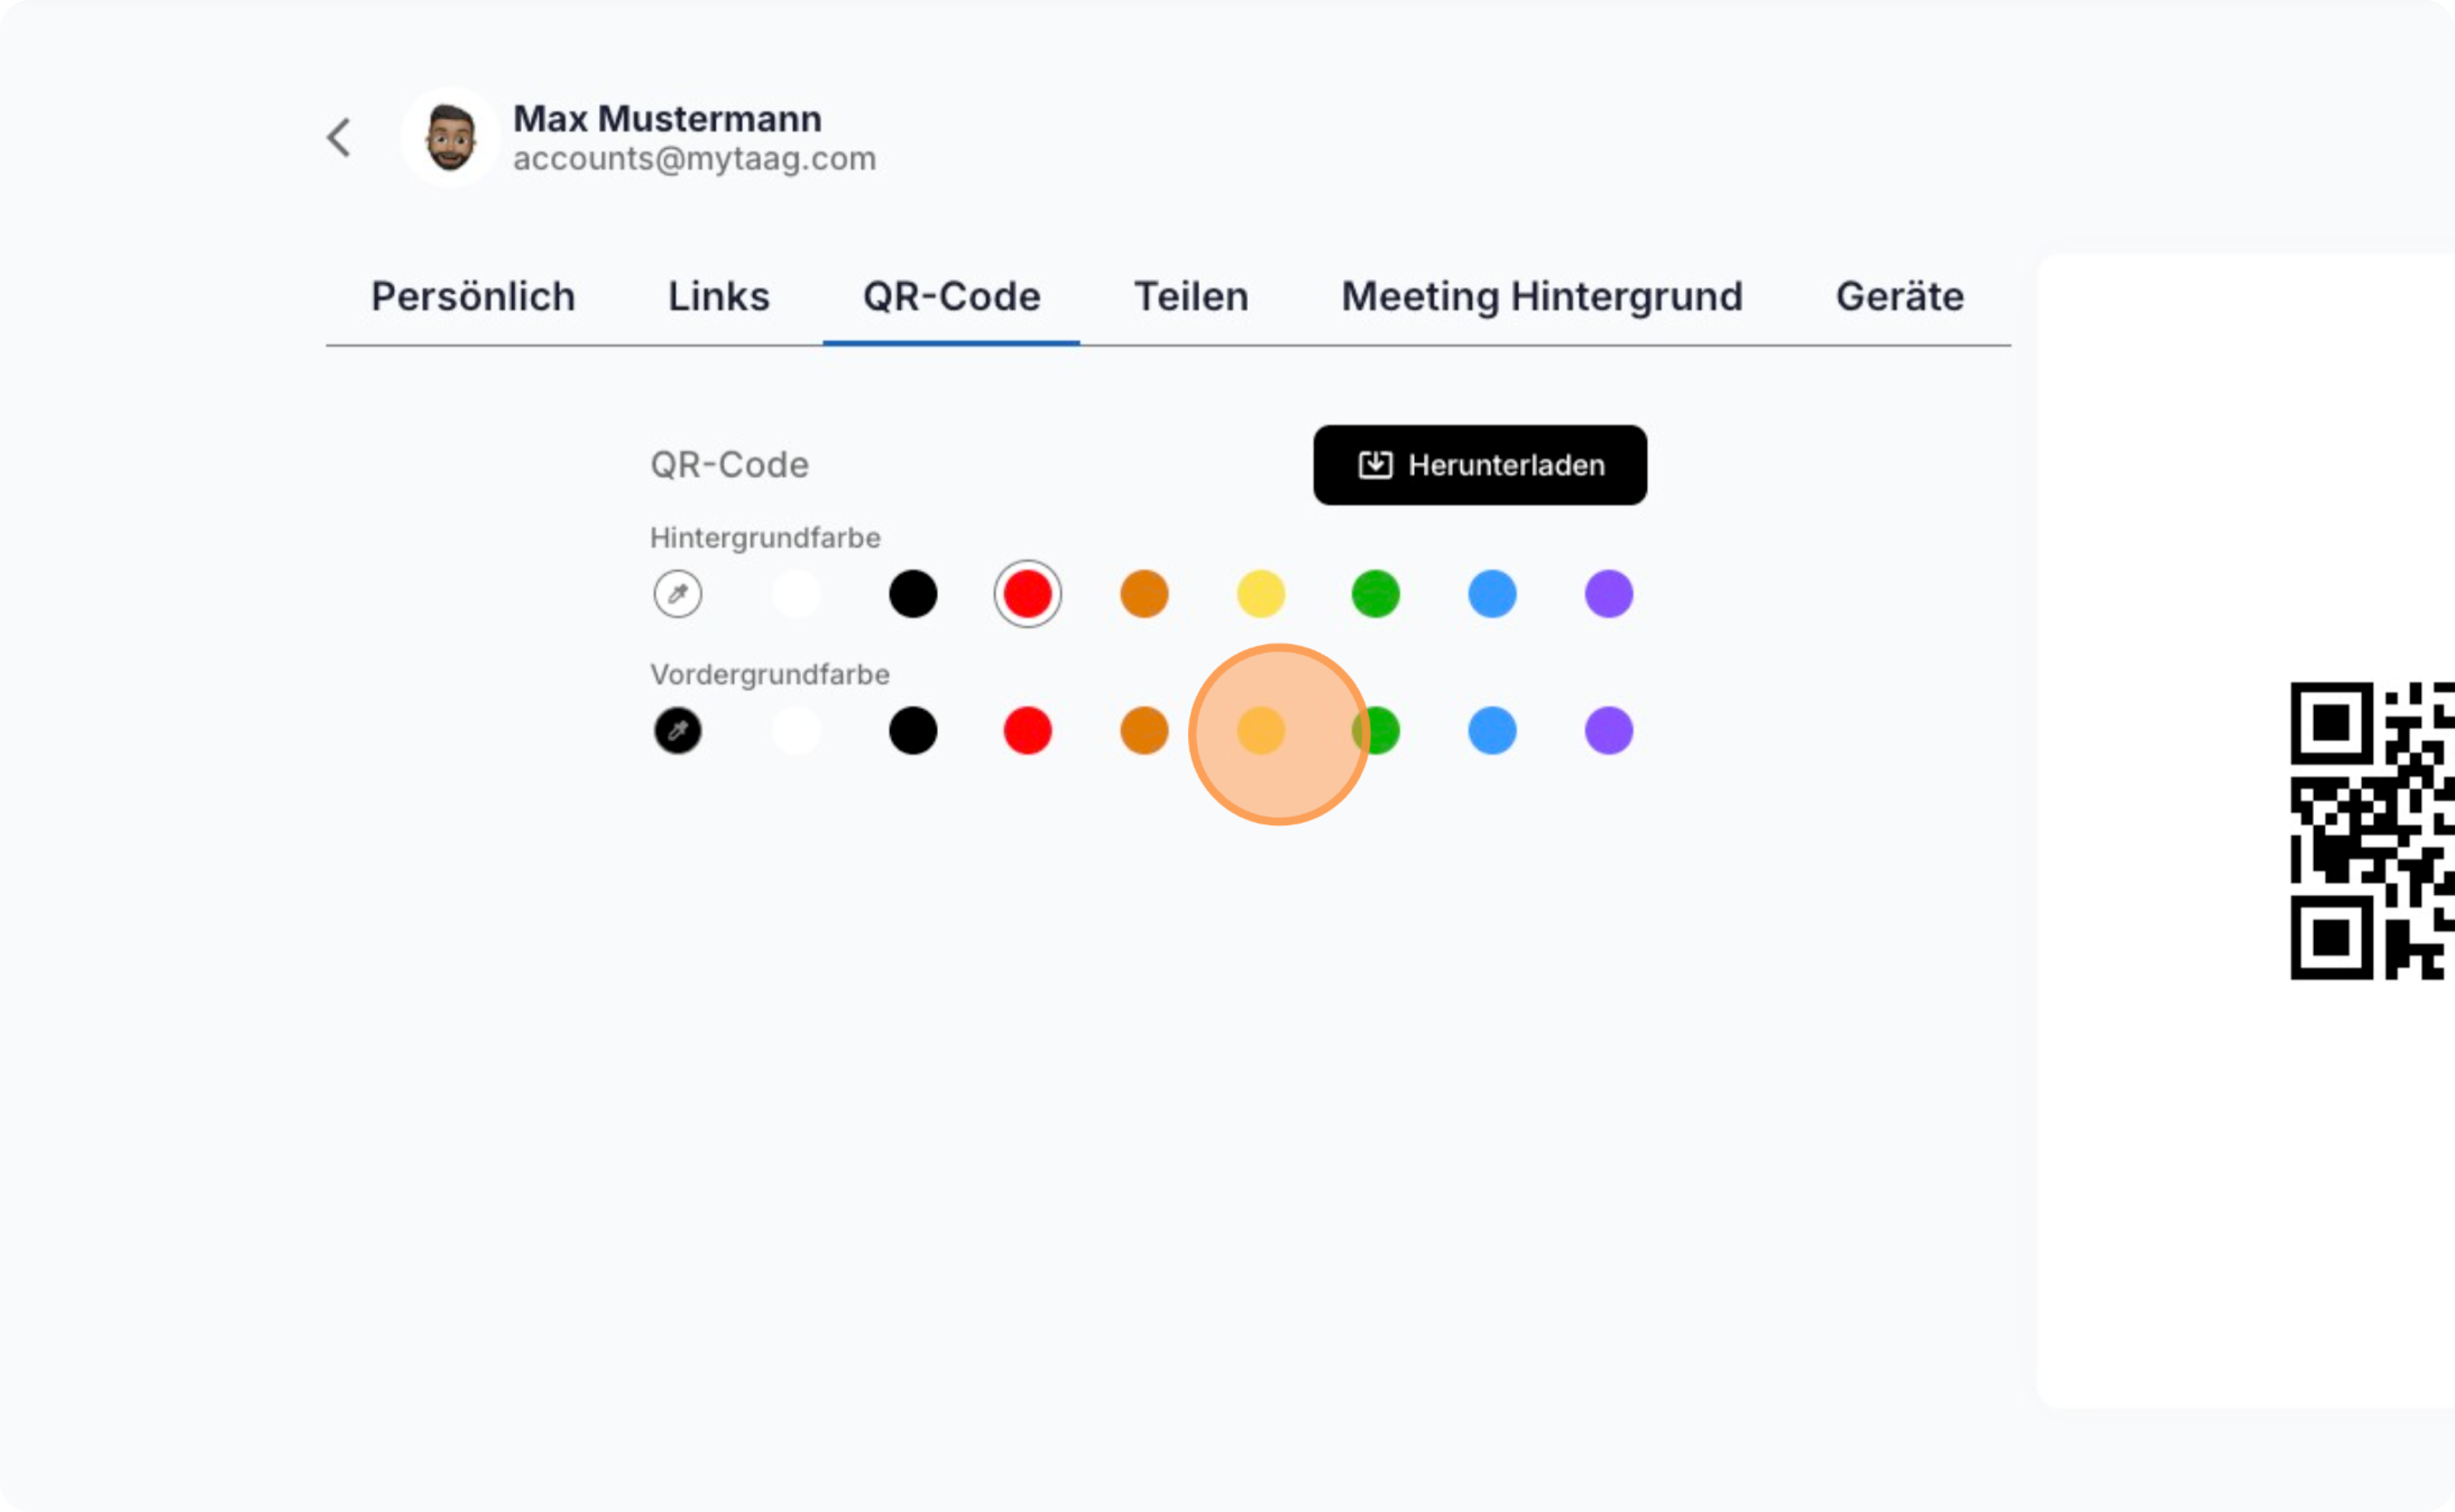Pick the blue Vordergrundfarbe swatch
This screenshot has height=1512, width=2455.
[x=1492, y=731]
